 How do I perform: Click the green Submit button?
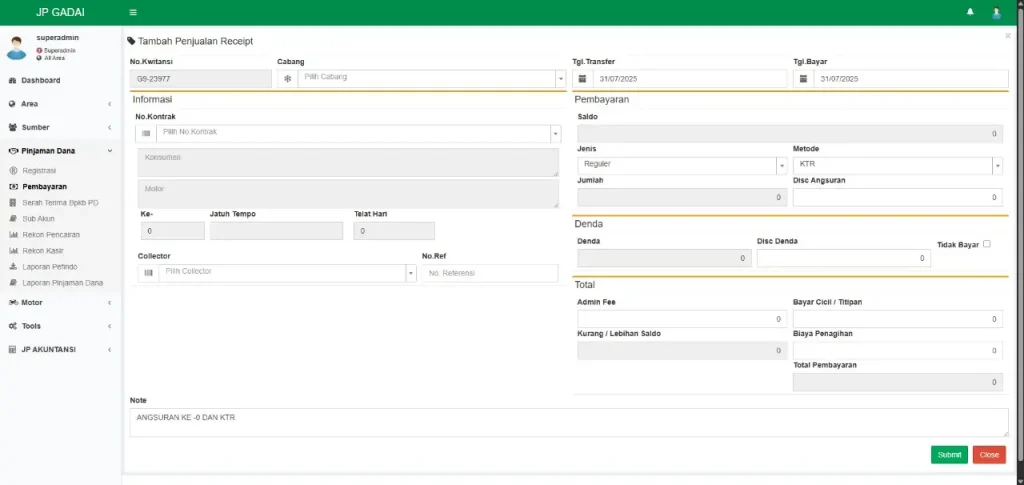(x=949, y=454)
